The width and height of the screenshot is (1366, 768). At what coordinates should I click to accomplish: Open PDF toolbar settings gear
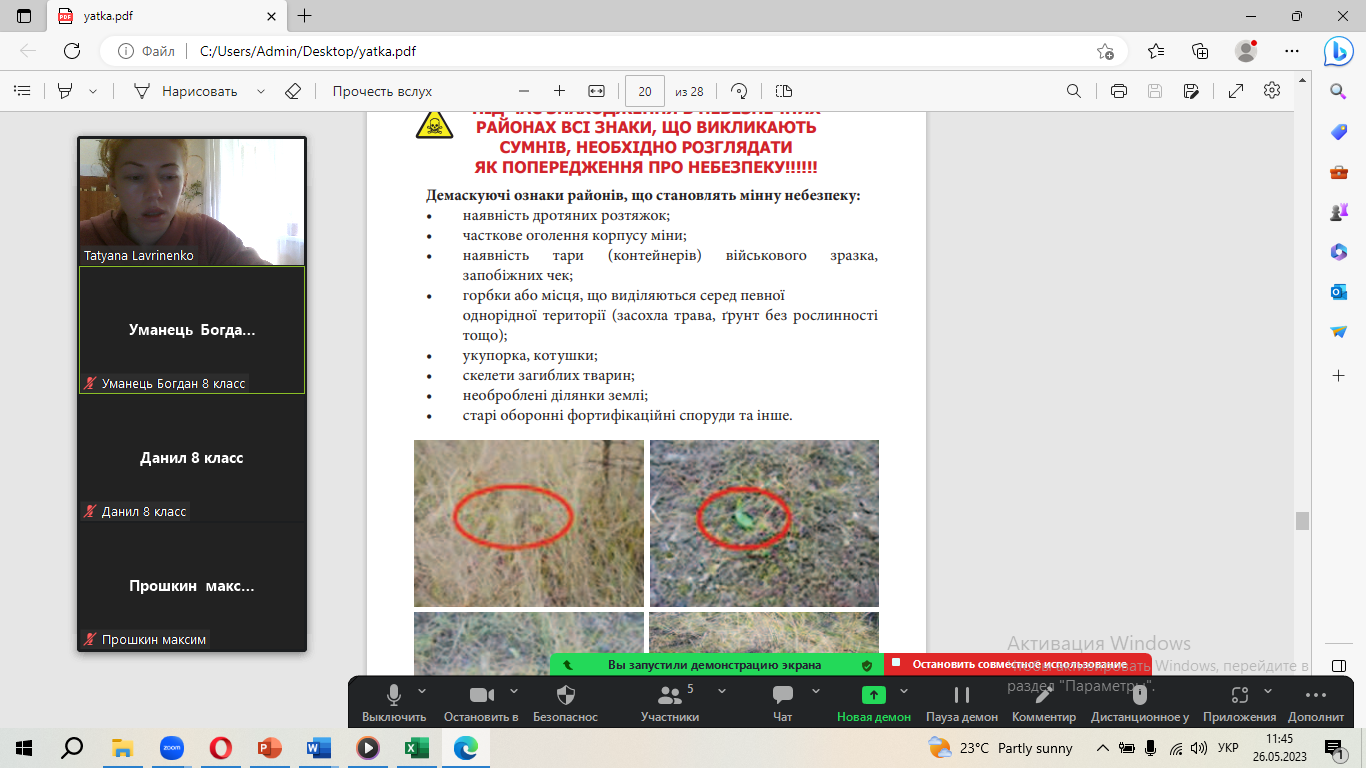pos(1272,91)
